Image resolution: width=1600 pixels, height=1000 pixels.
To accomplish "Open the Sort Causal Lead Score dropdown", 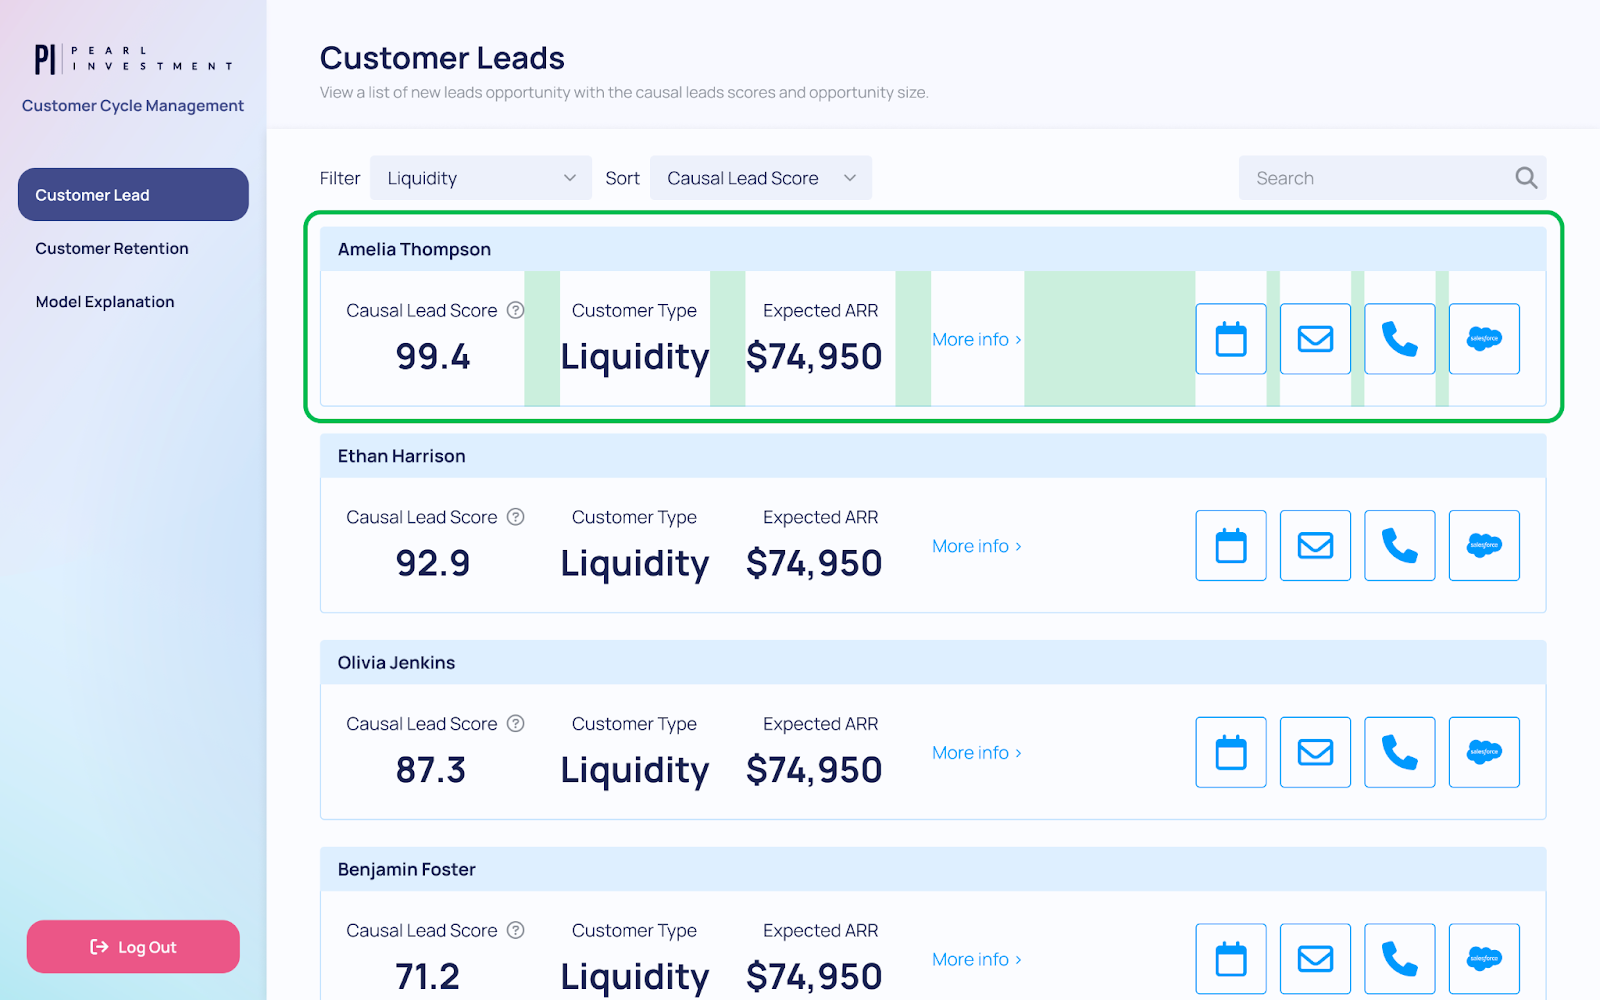I will click(x=761, y=178).
